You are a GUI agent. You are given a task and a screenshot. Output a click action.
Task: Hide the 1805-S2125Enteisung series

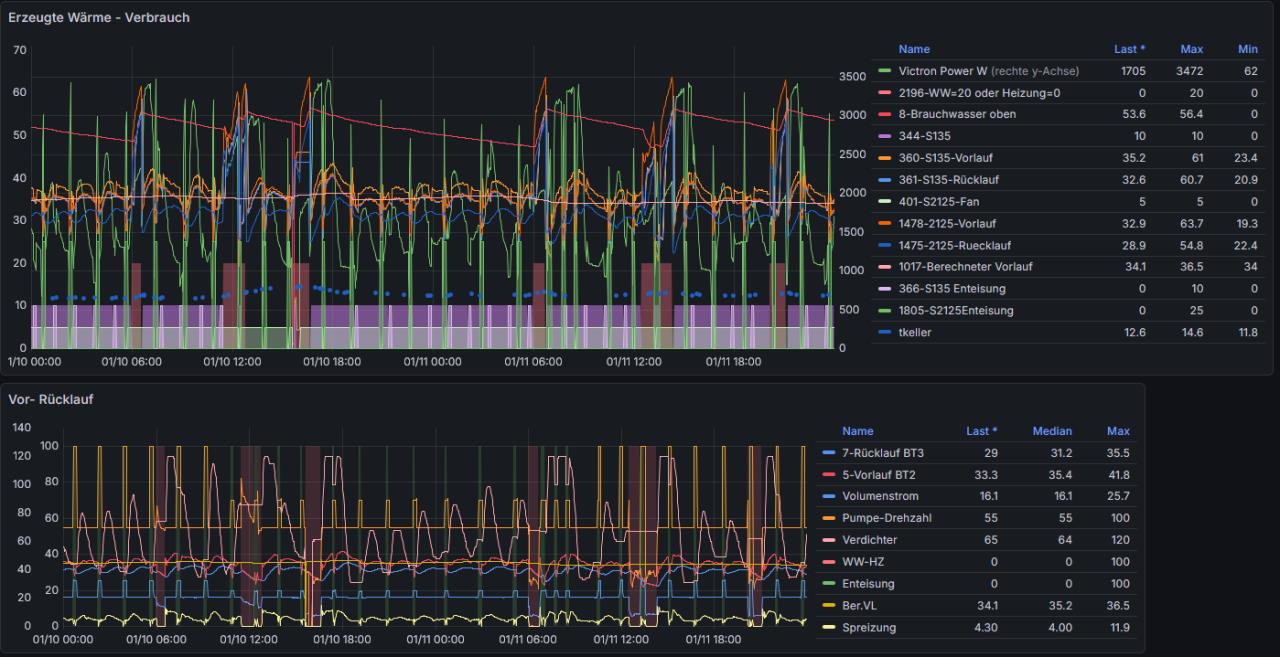pos(956,311)
